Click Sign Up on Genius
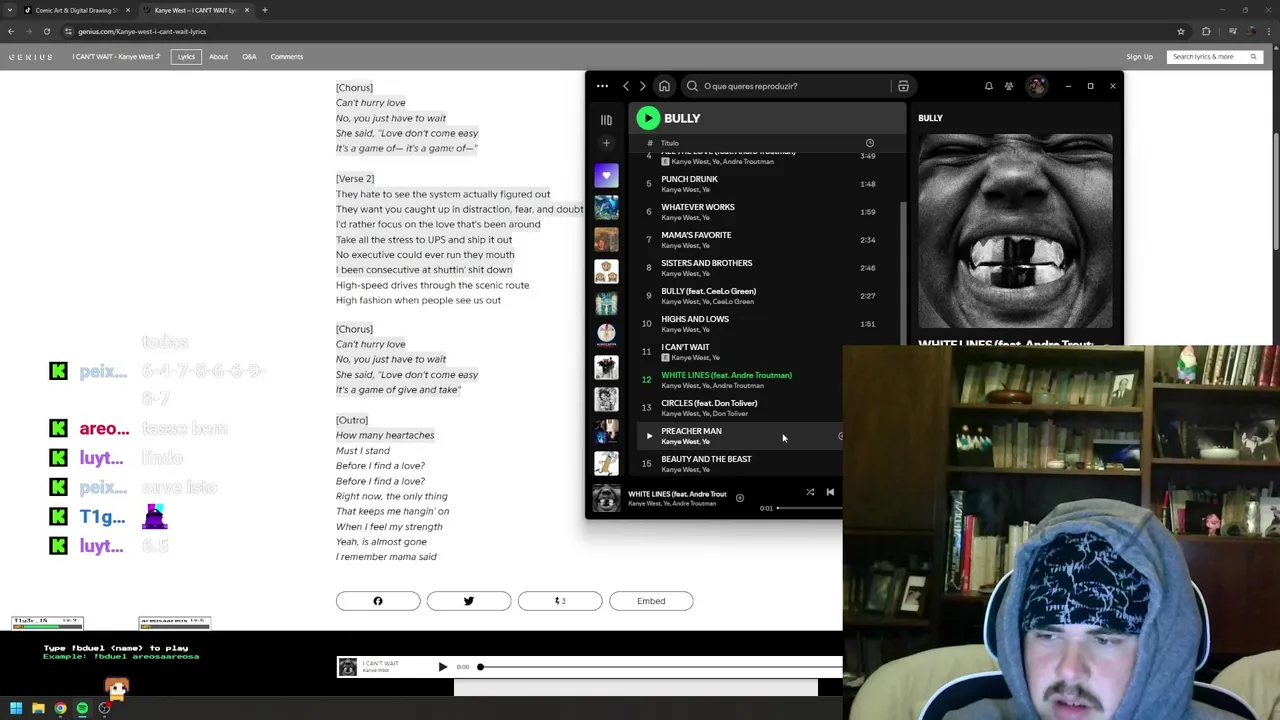Screen dimensions: 1280x720 [1139, 57]
